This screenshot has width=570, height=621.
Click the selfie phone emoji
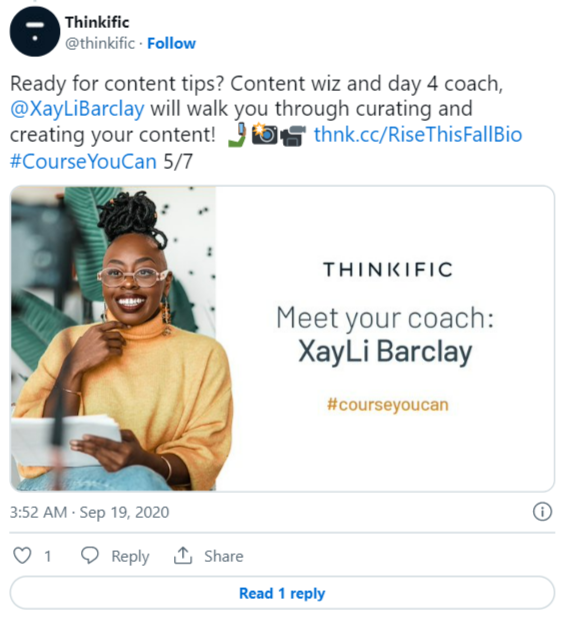tap(237, 134)
